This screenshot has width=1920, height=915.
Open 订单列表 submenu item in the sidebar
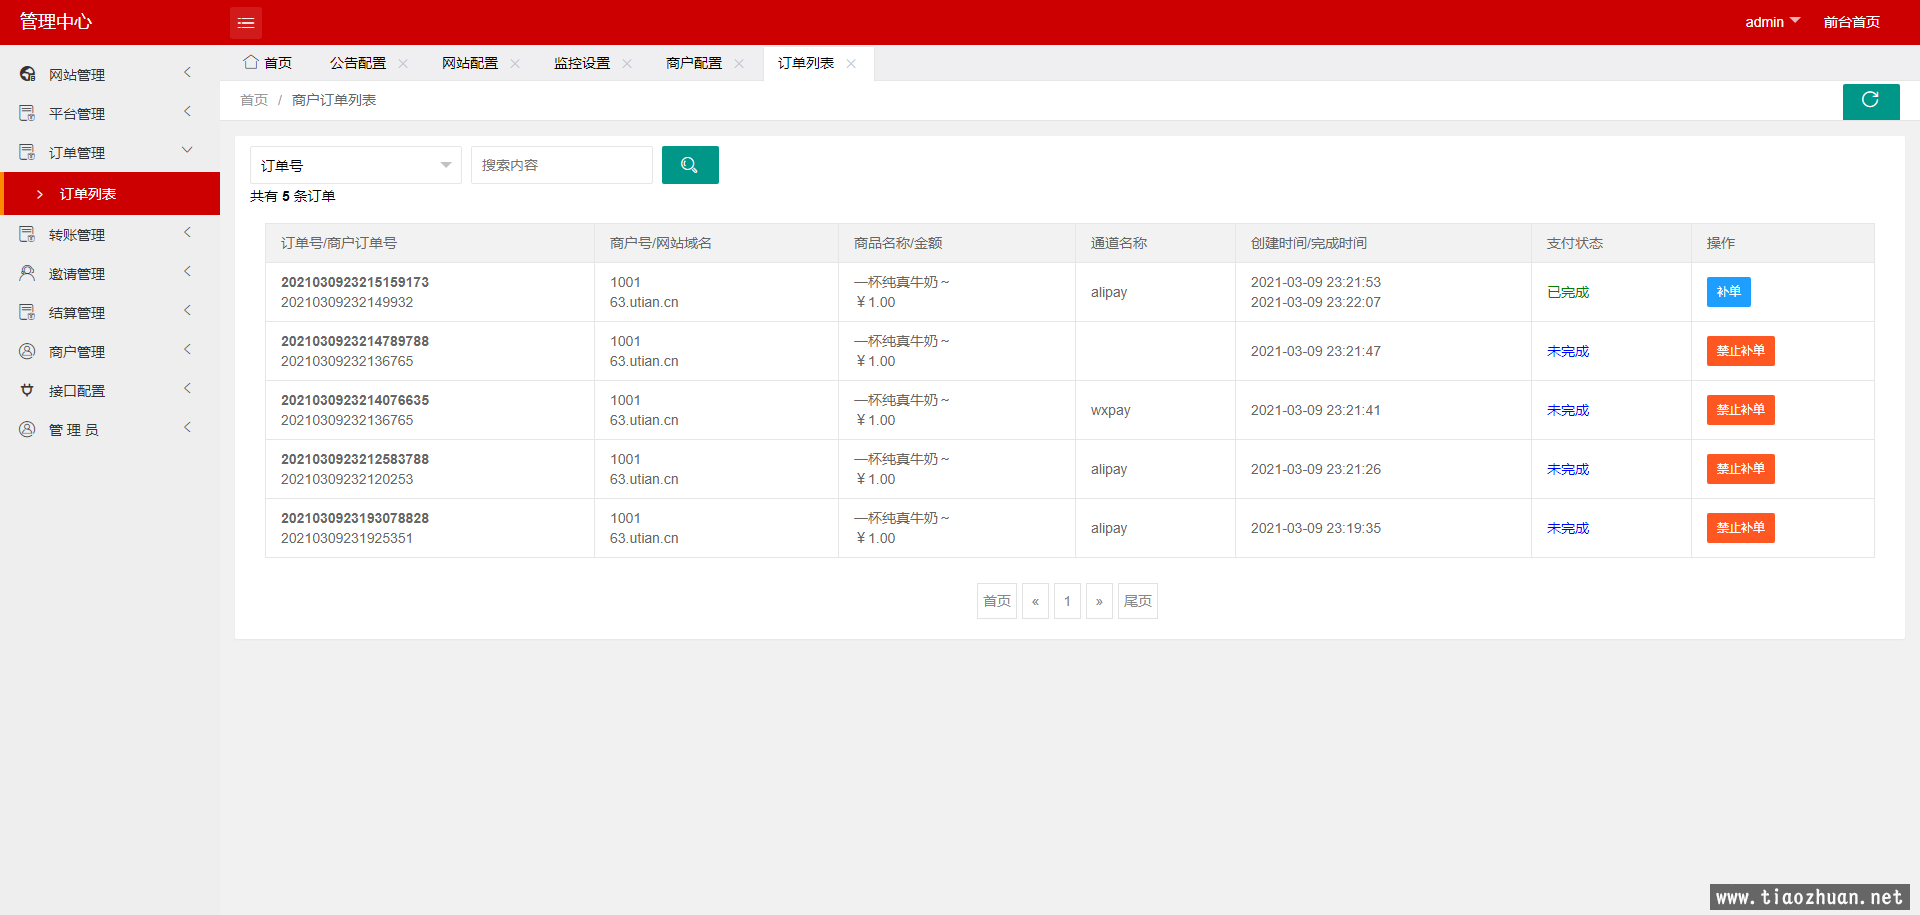point(110,194)
